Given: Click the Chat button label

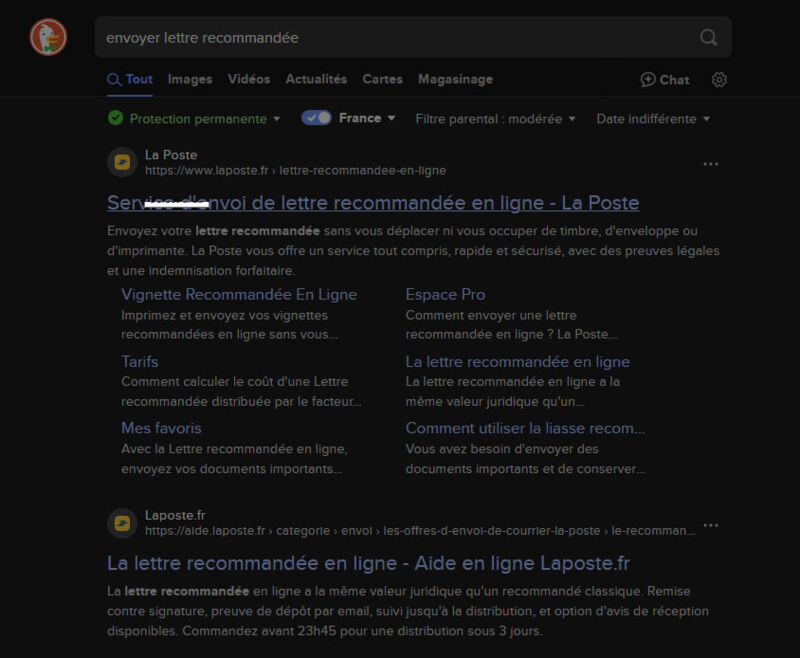Looking at the screenshot, I should (674, 80).
